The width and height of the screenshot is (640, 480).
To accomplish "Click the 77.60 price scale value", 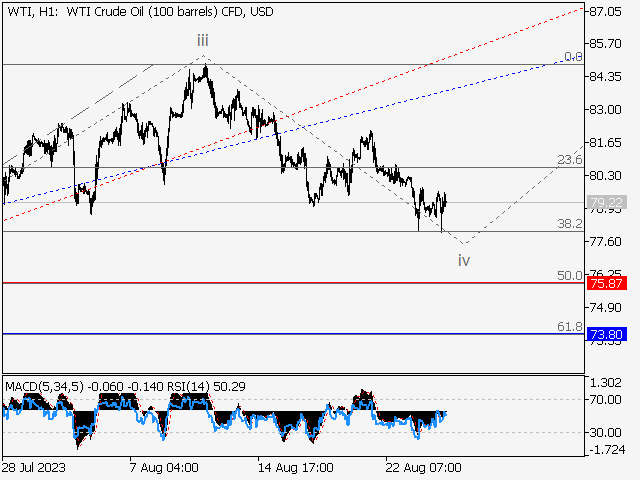I will tap(606, 242).
